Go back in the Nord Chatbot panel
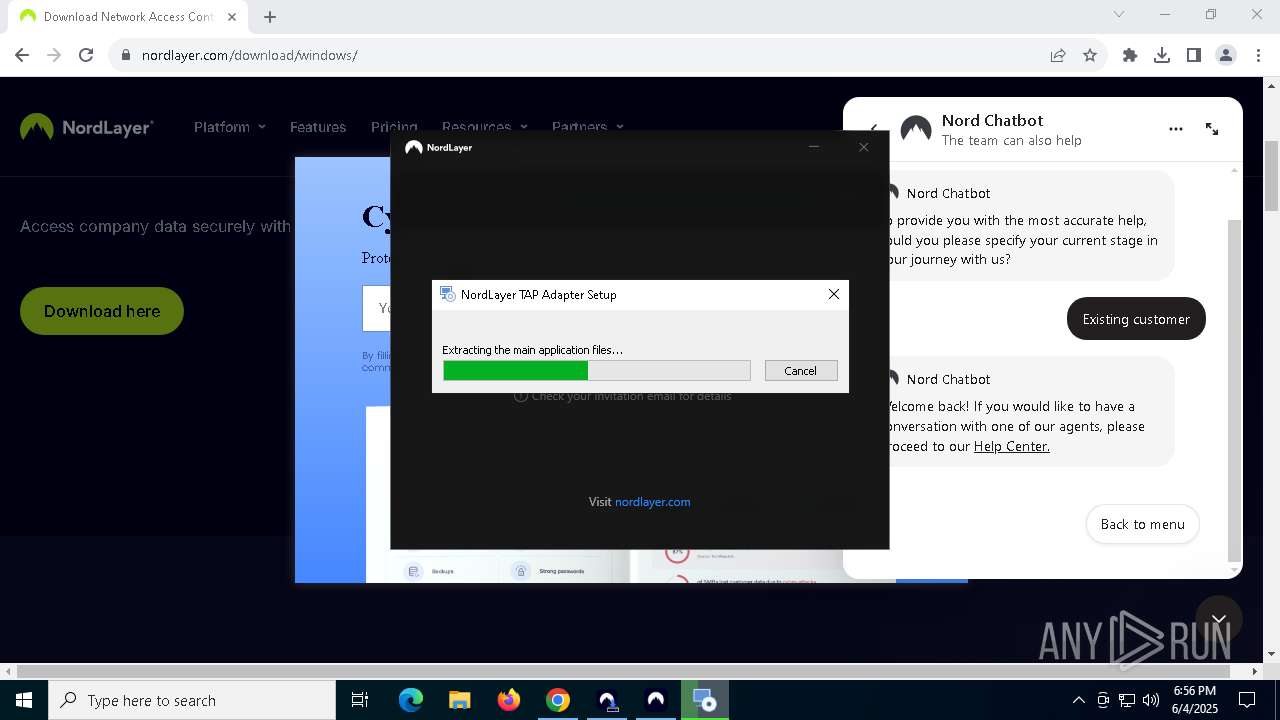1280x720 pixels. click(x=873, y=129)
